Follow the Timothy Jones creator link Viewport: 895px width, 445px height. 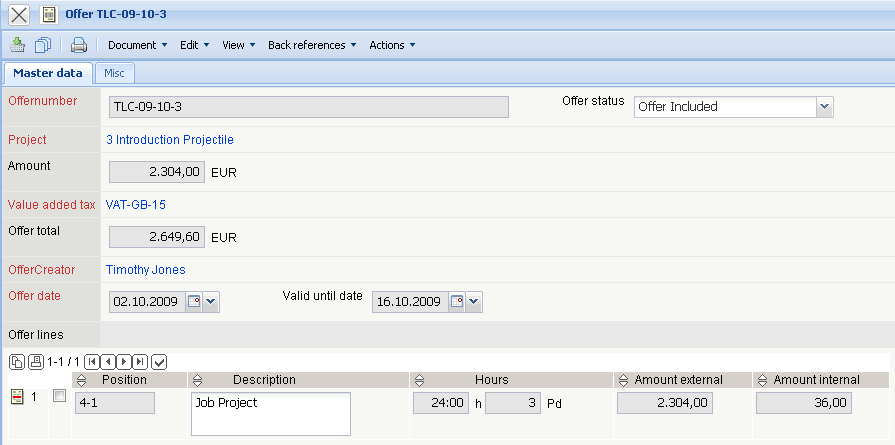pos(146,270)
